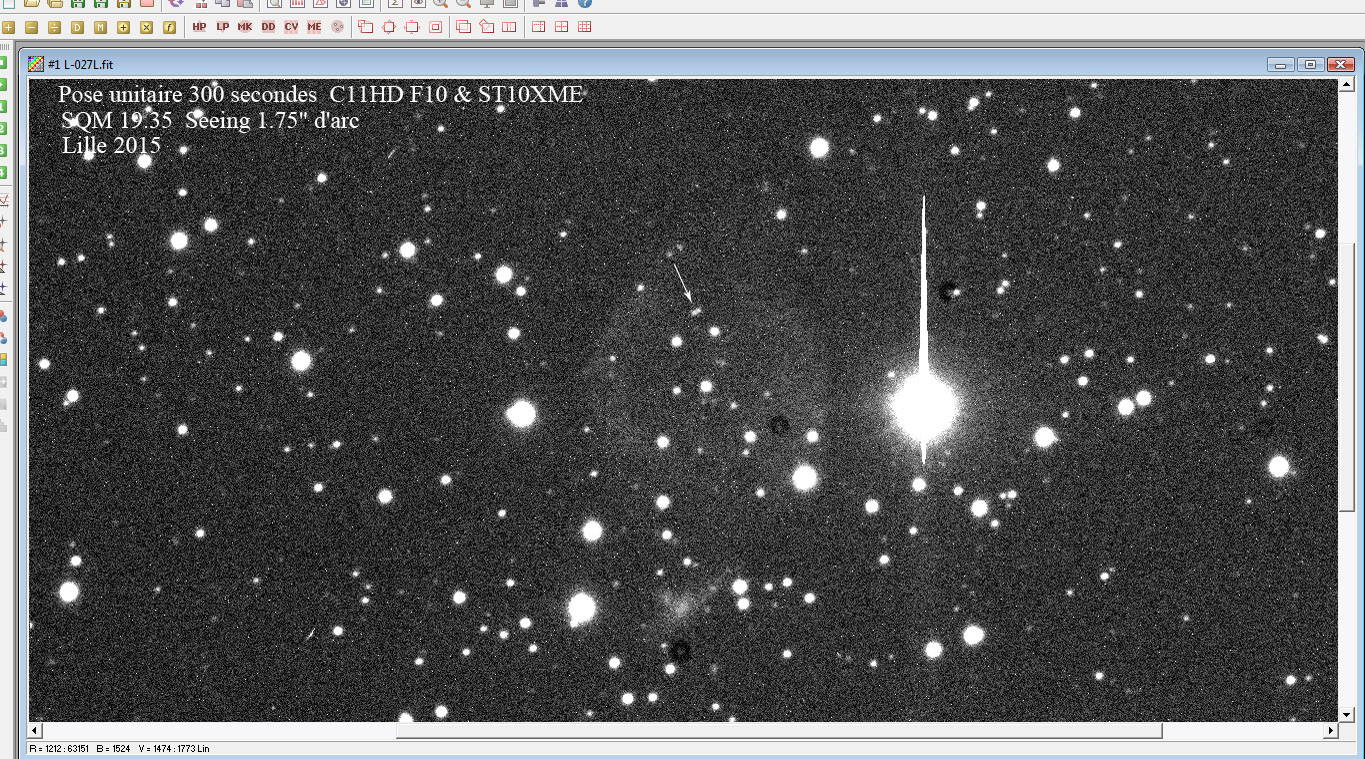
Task: Click the colored squares icon in left sidebar
Action: (4, 359)
